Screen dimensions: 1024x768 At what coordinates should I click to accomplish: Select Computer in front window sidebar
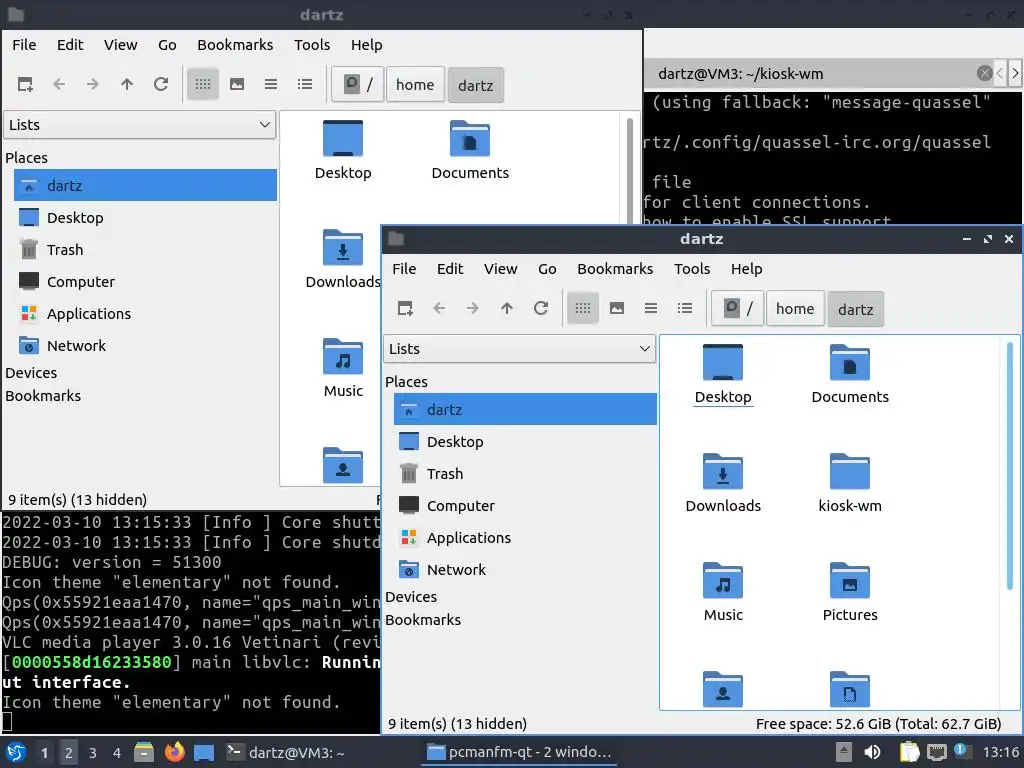pos(525,505)
